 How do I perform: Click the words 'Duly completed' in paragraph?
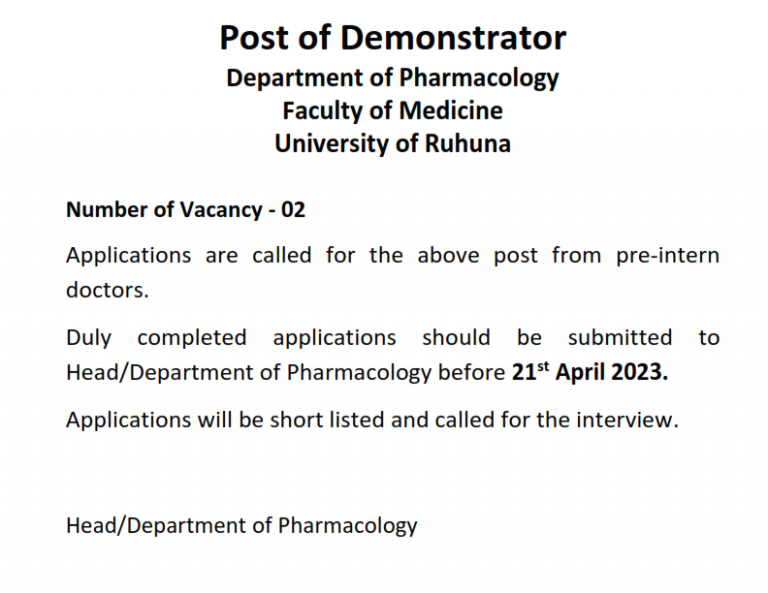[x=156, y=338]
